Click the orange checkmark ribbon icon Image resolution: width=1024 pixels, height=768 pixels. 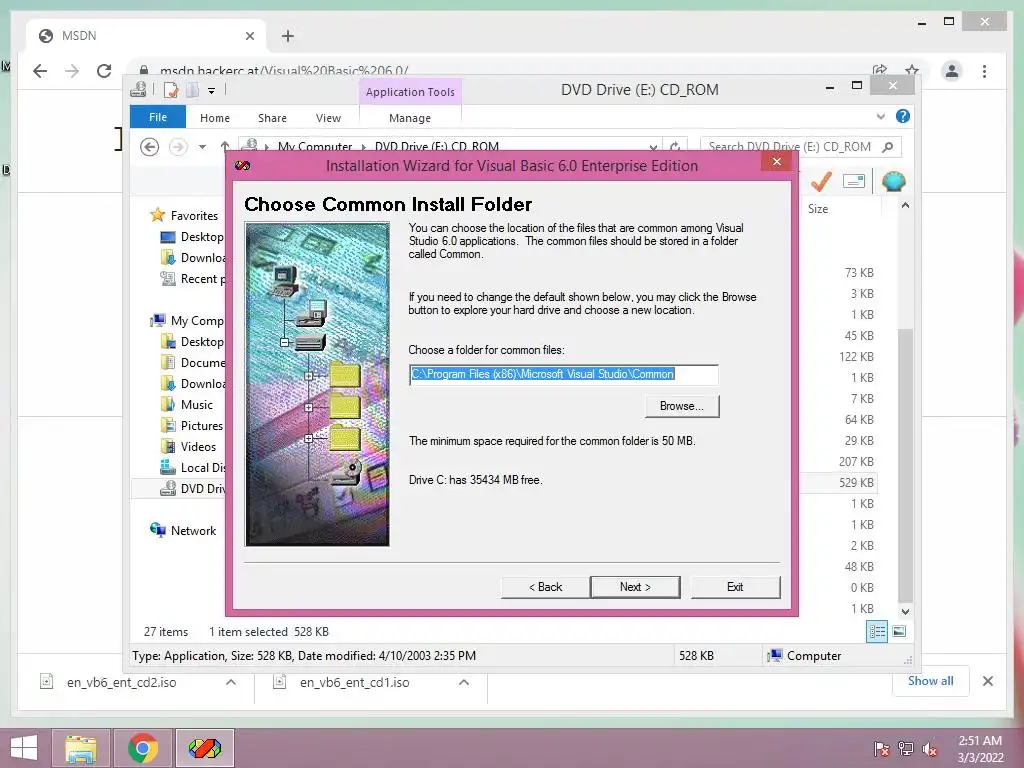[x=821, y=181]
